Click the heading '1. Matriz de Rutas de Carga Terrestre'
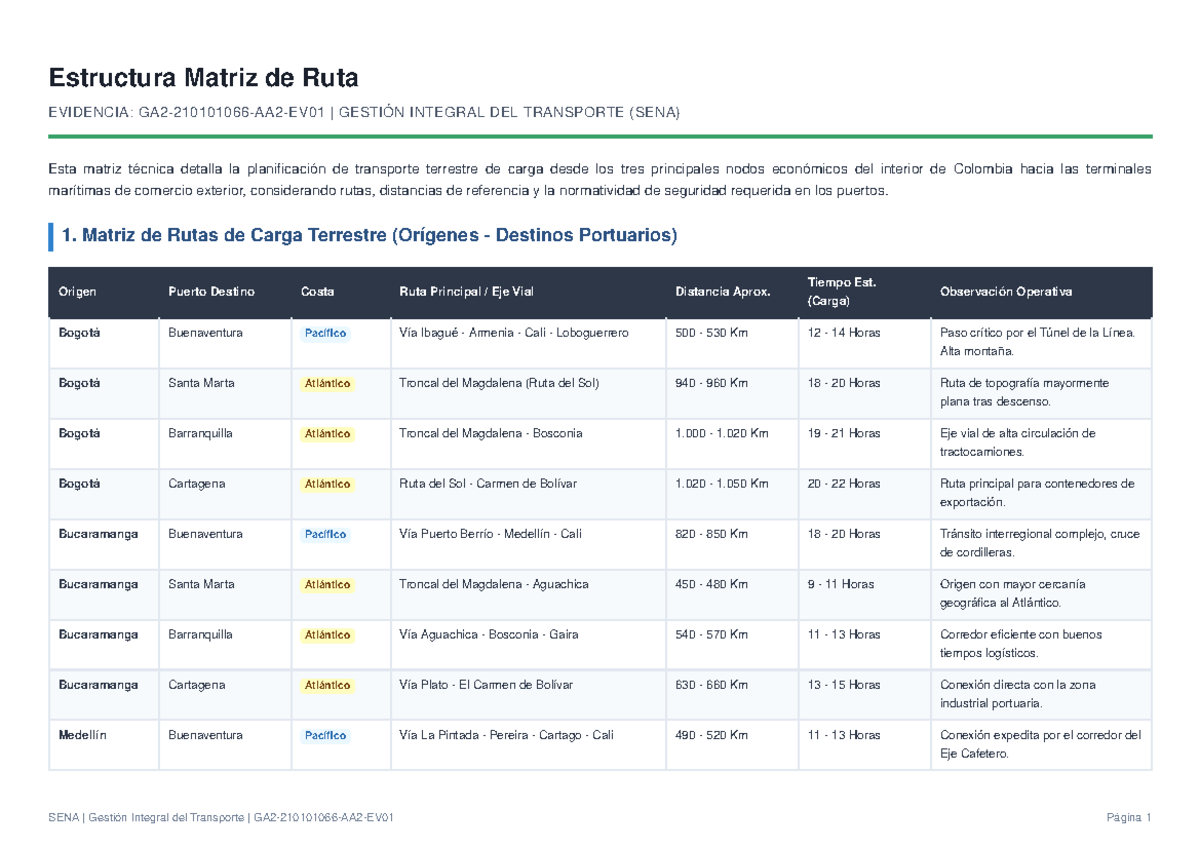The image size is (1200, 849). [x=369, y=236]
